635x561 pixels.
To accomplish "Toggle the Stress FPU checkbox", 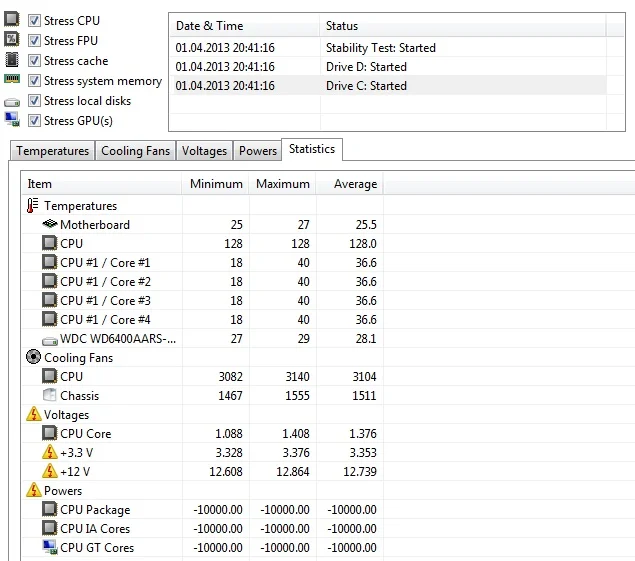I will coord(34,41).
